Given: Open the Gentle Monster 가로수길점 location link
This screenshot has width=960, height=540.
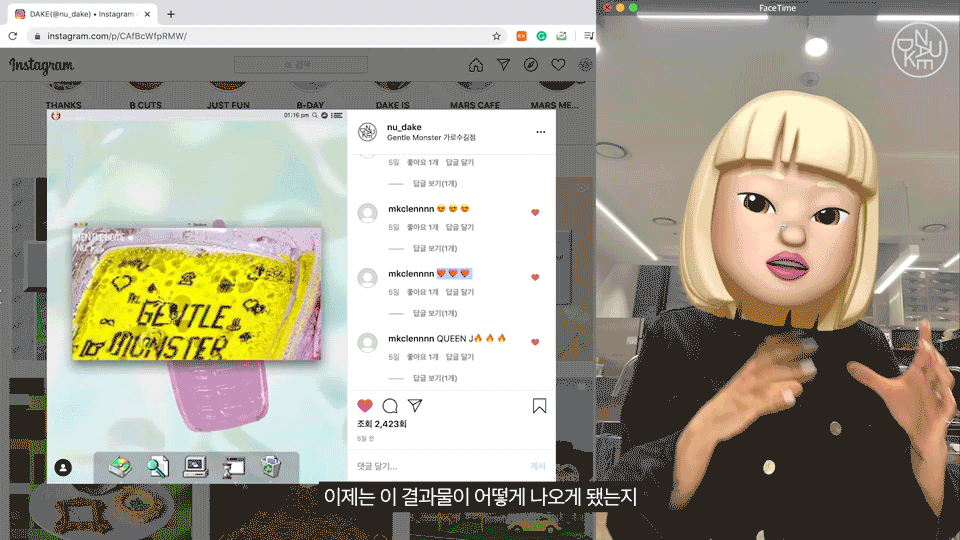Looking at the screenshot, I should click(x=431, y=138).
